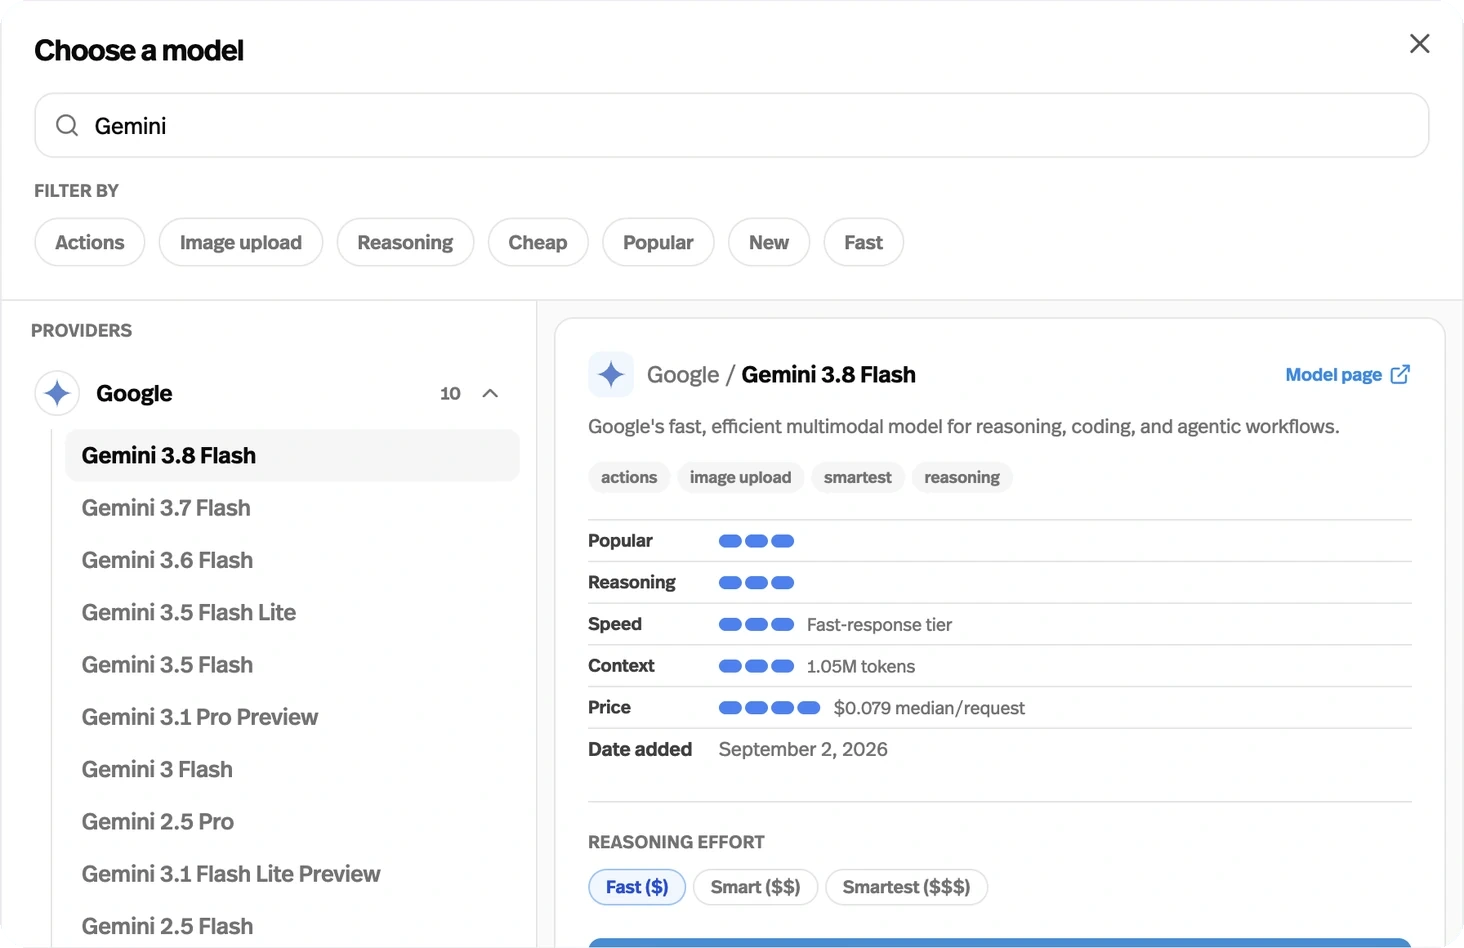Screen dimensions: 1464x948
Task: Toggle the Reasoning filter chip
Action: 405,242
